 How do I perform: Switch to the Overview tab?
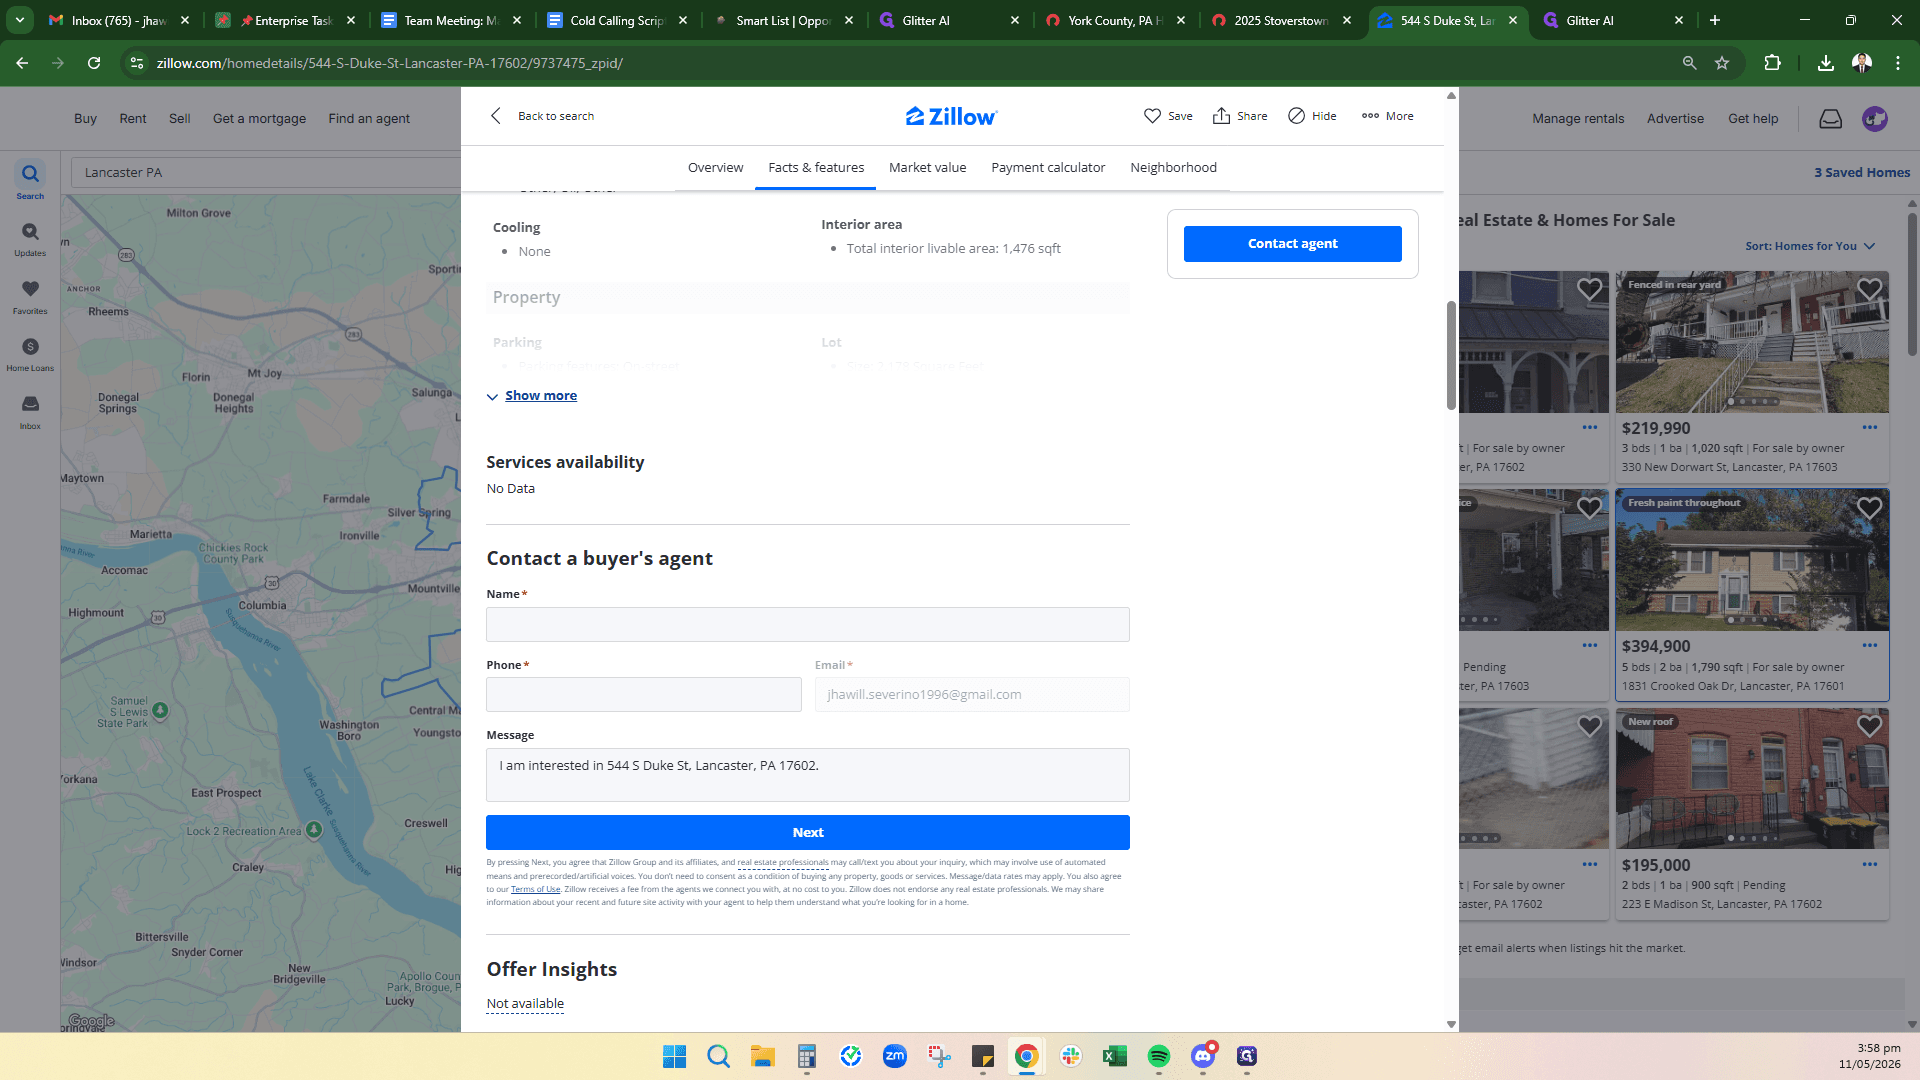715,168
